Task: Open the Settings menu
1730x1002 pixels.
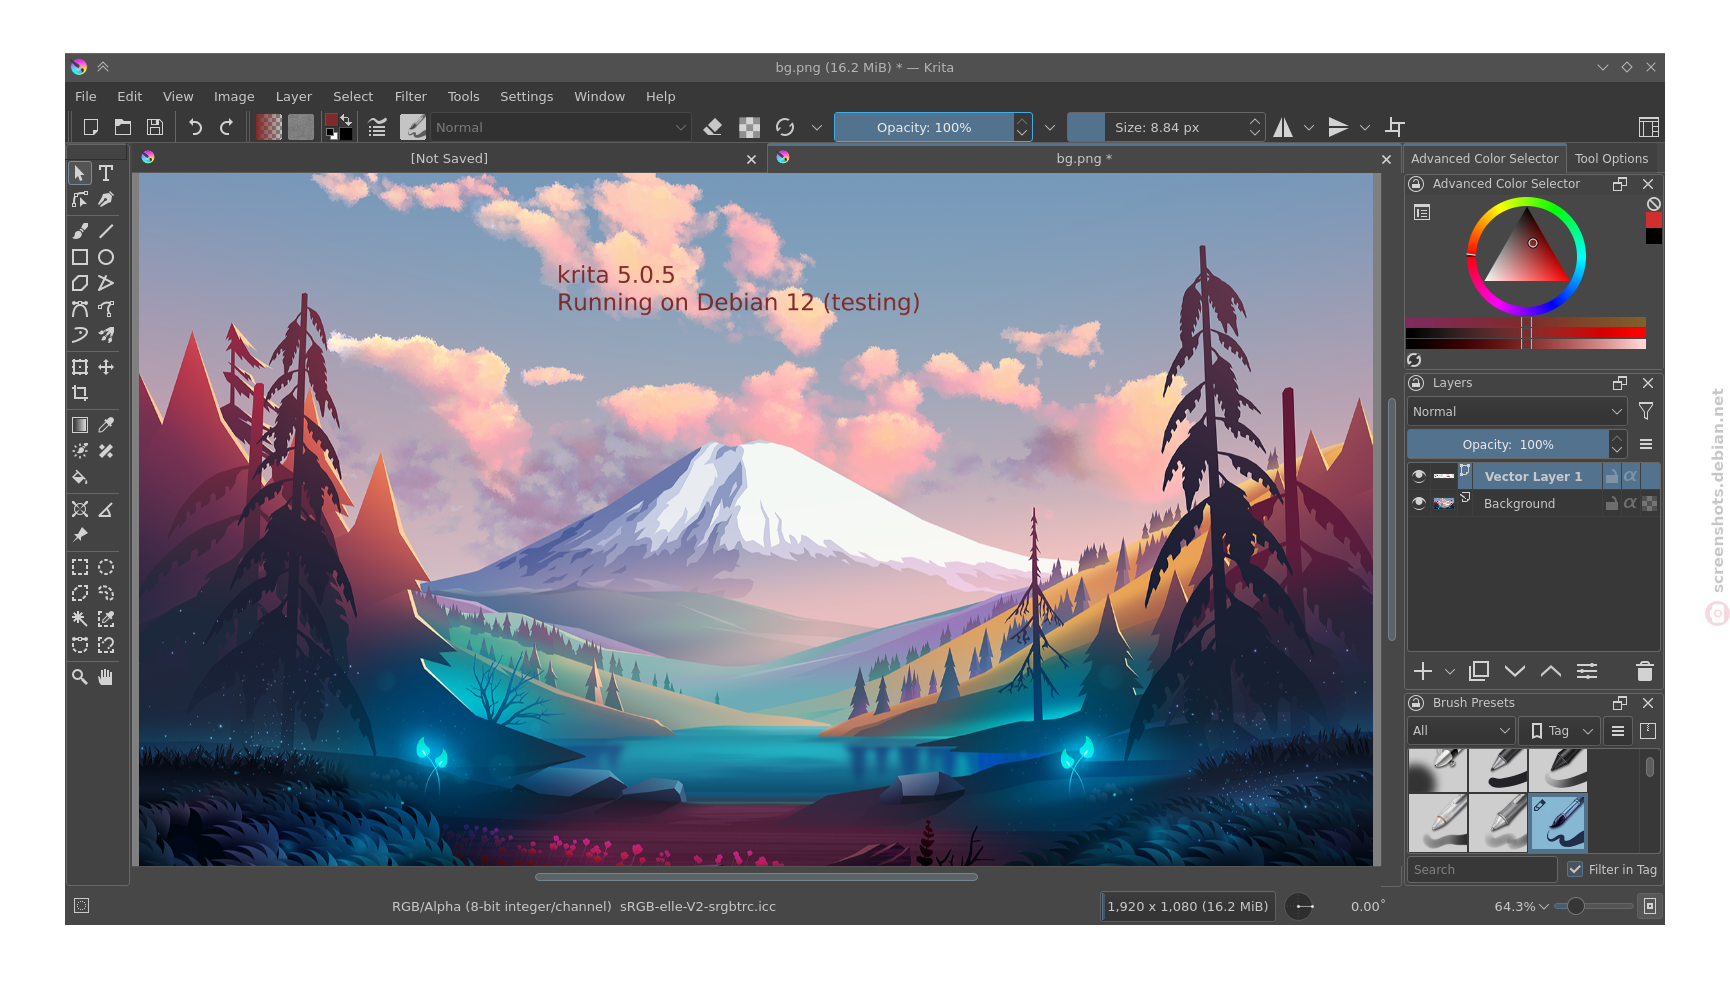Action: click(x=527, y=96)
